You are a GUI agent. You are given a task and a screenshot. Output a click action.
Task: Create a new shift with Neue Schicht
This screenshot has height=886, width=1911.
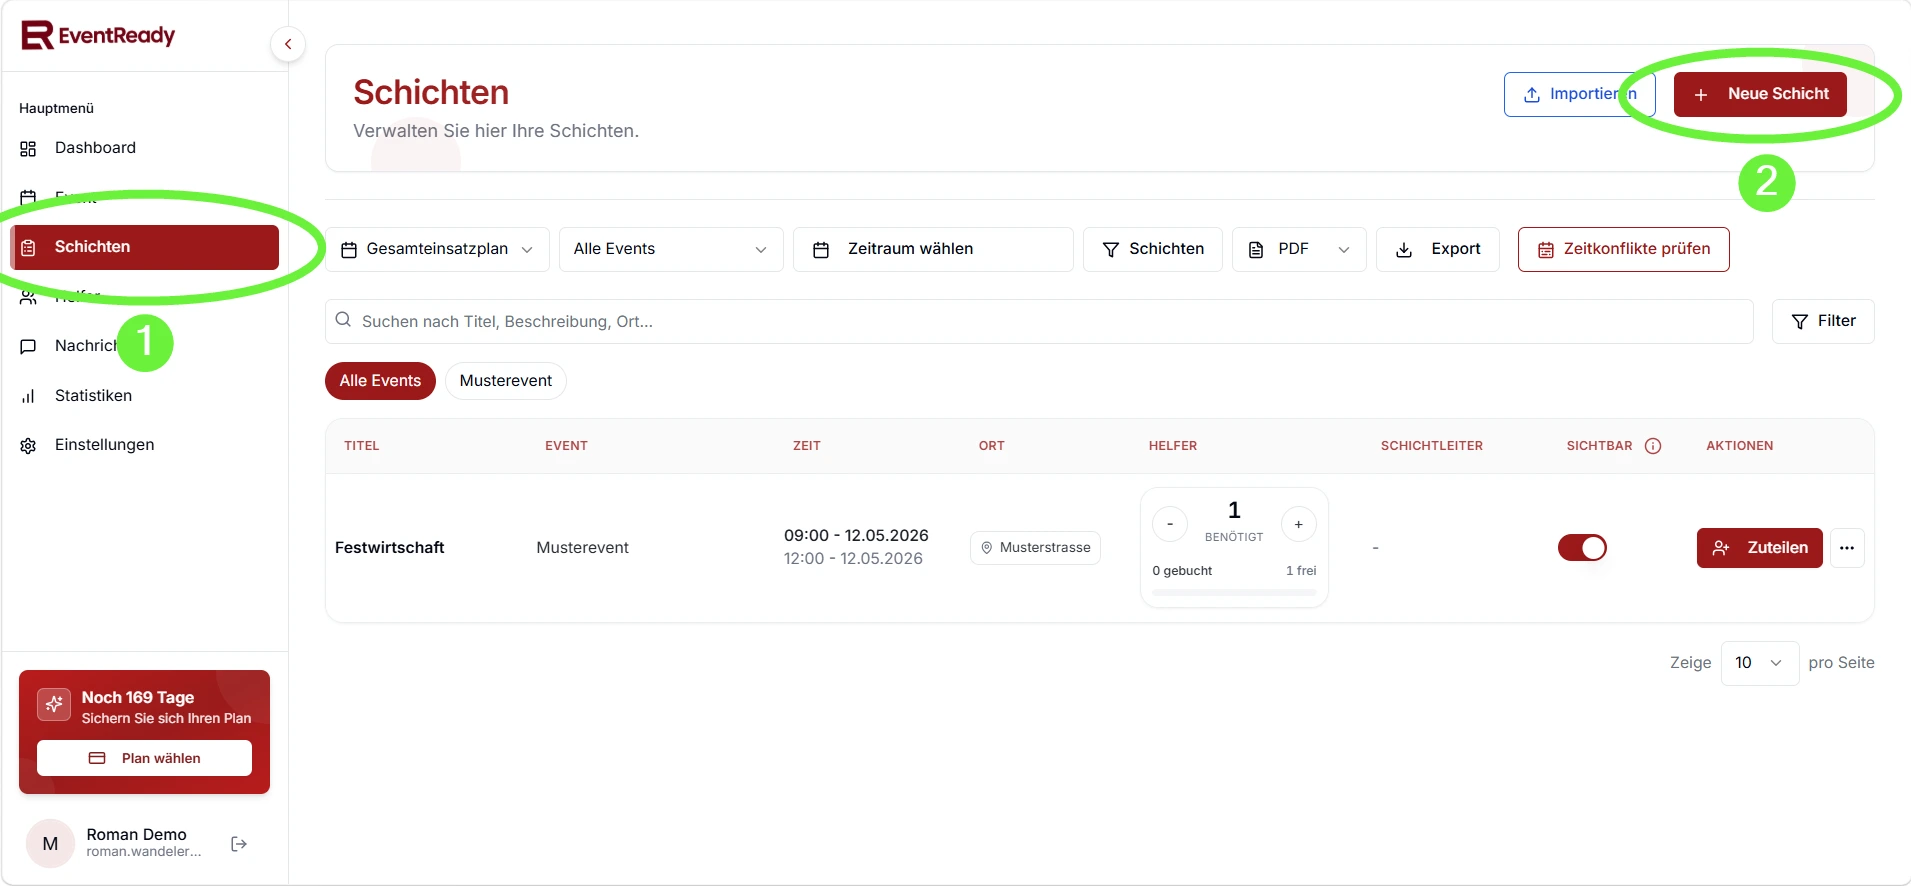(x=1760, y=94)
